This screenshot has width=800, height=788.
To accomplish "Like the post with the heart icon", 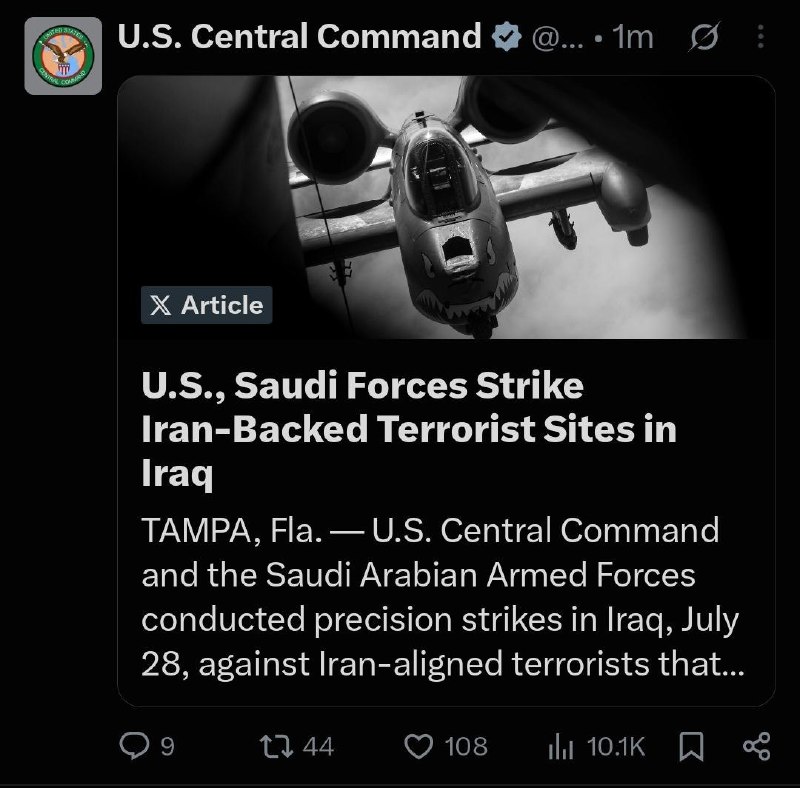I will coord(418,746).
